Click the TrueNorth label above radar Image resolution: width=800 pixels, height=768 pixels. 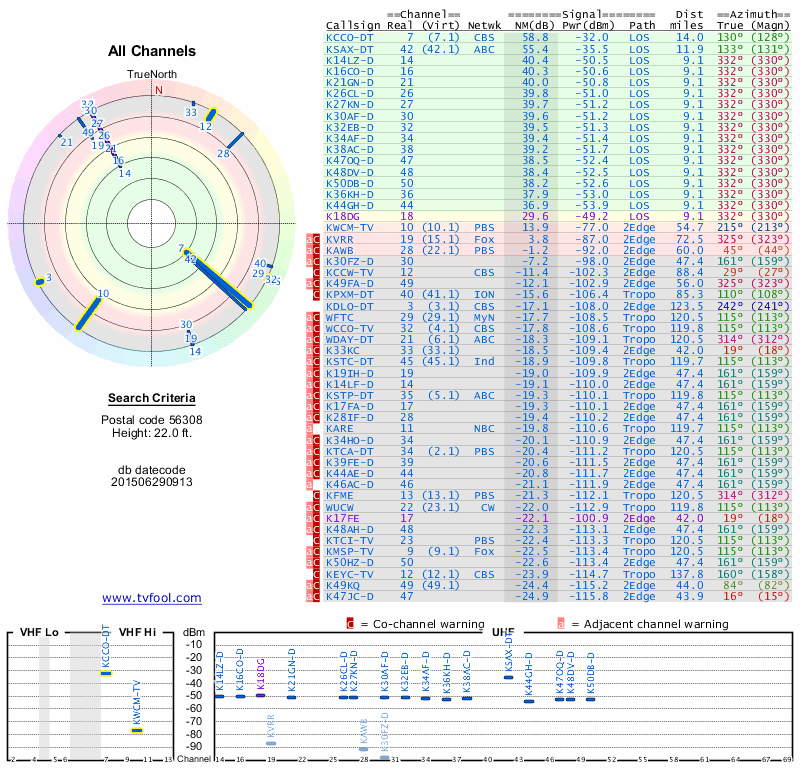coord(152,75)
